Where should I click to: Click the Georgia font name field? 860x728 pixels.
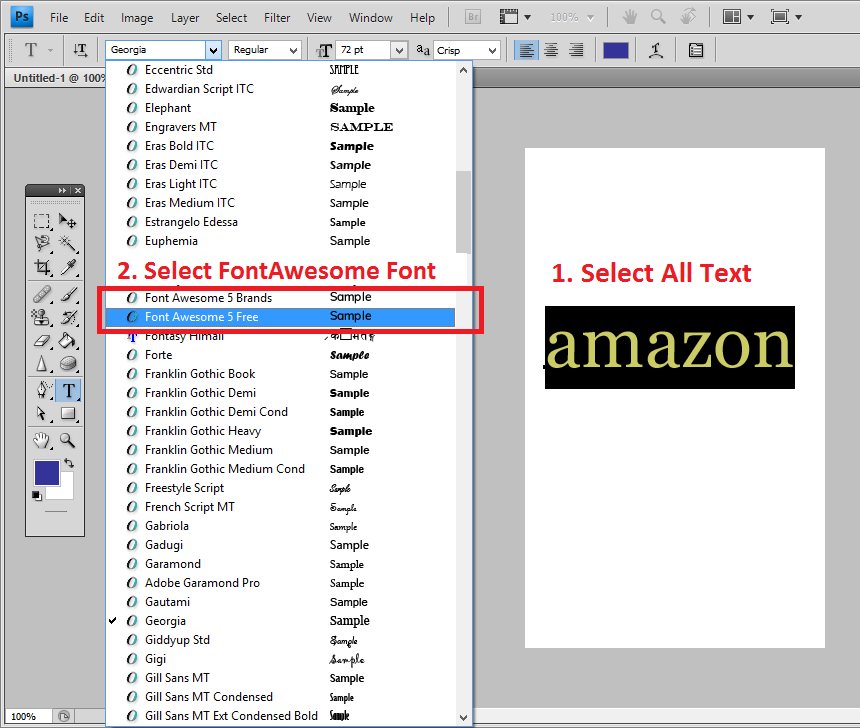click(x=156, y=50)
